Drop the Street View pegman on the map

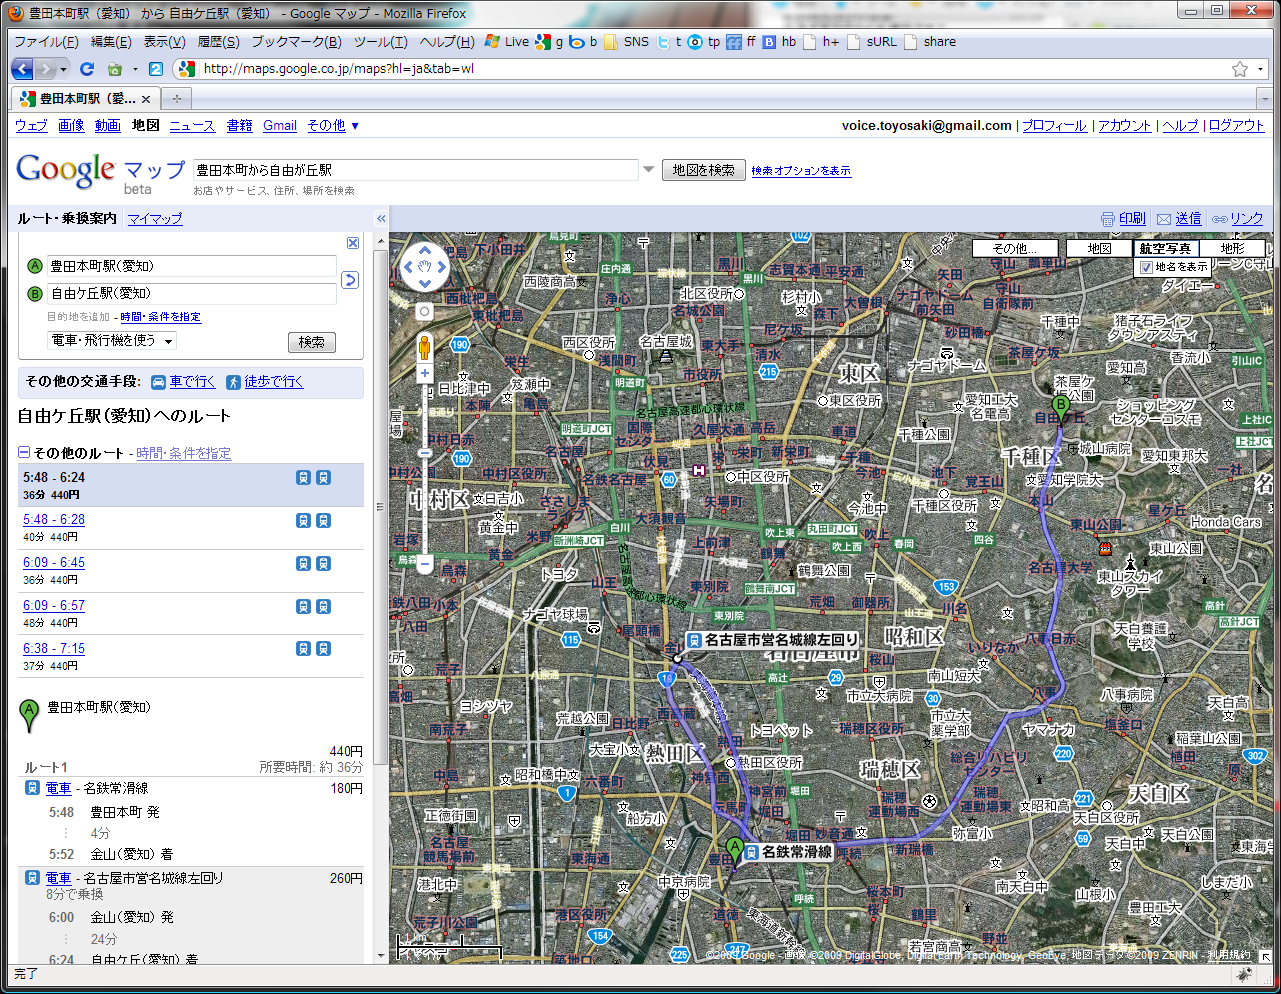pyautogui.click(x=424, y=347)
